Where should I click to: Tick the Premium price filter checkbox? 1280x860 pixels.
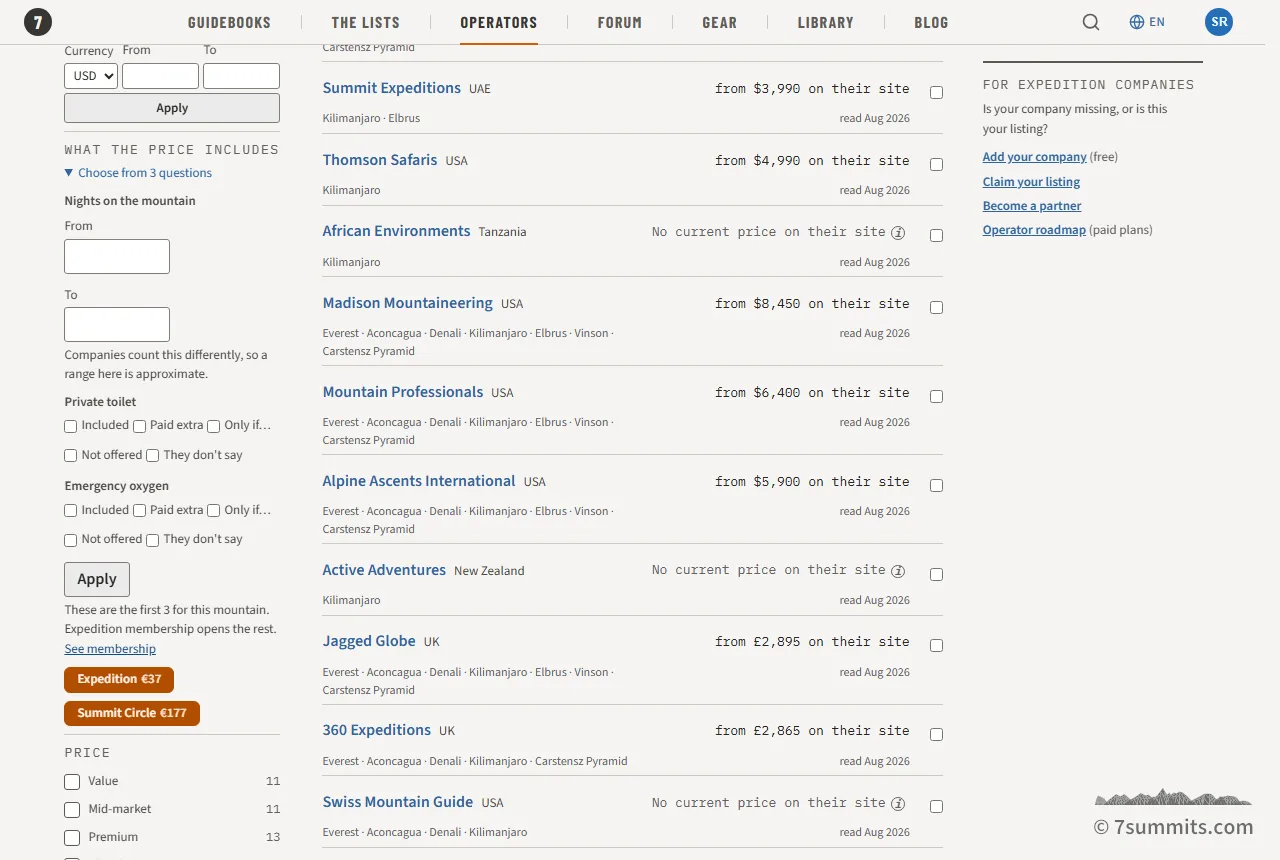pyautogui.click(x=72, y=838)
